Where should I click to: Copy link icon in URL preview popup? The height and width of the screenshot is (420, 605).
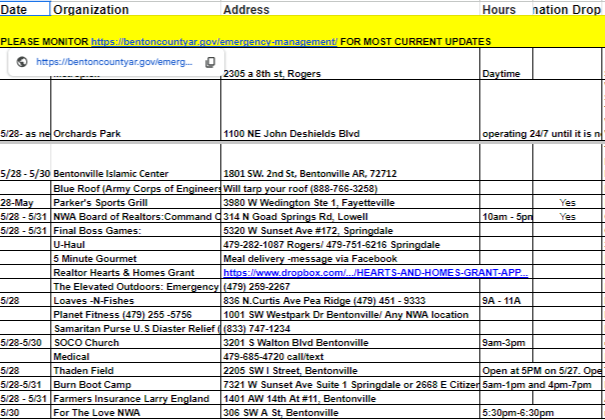point(210,62)
